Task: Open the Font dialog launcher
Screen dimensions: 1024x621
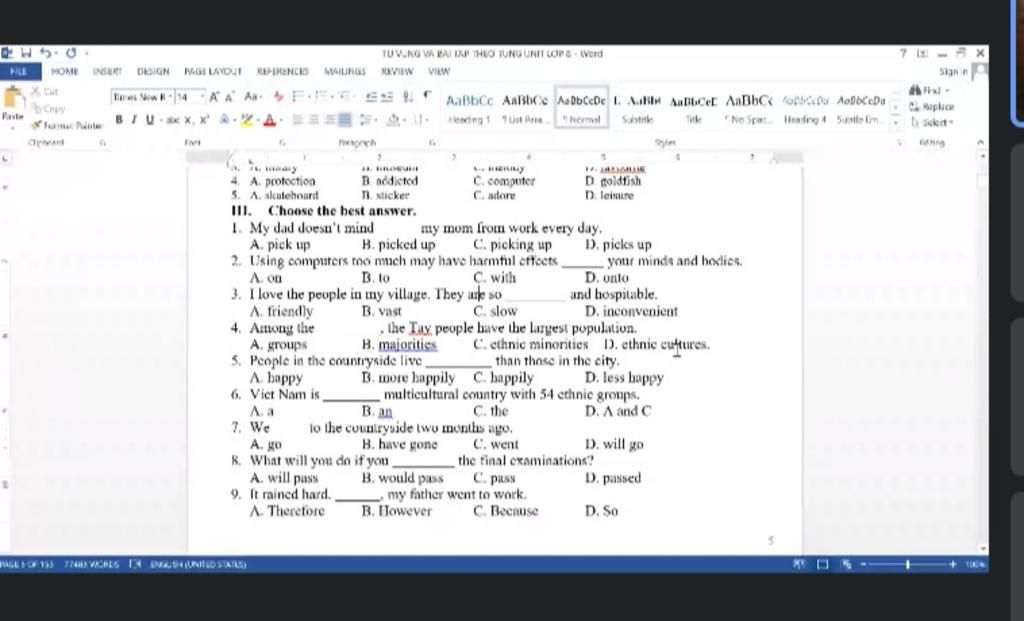Action: tap(282, 142)
